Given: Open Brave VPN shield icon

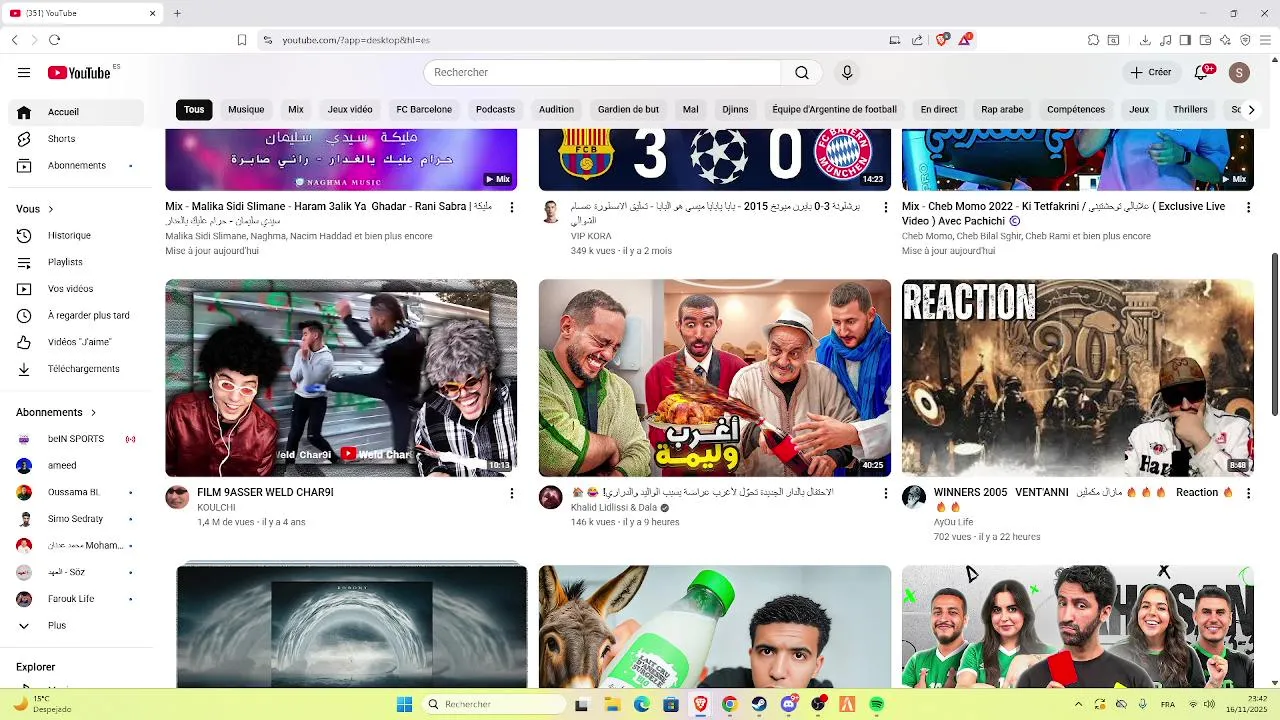Looking at the screenshot, I should pos(1245,40).
